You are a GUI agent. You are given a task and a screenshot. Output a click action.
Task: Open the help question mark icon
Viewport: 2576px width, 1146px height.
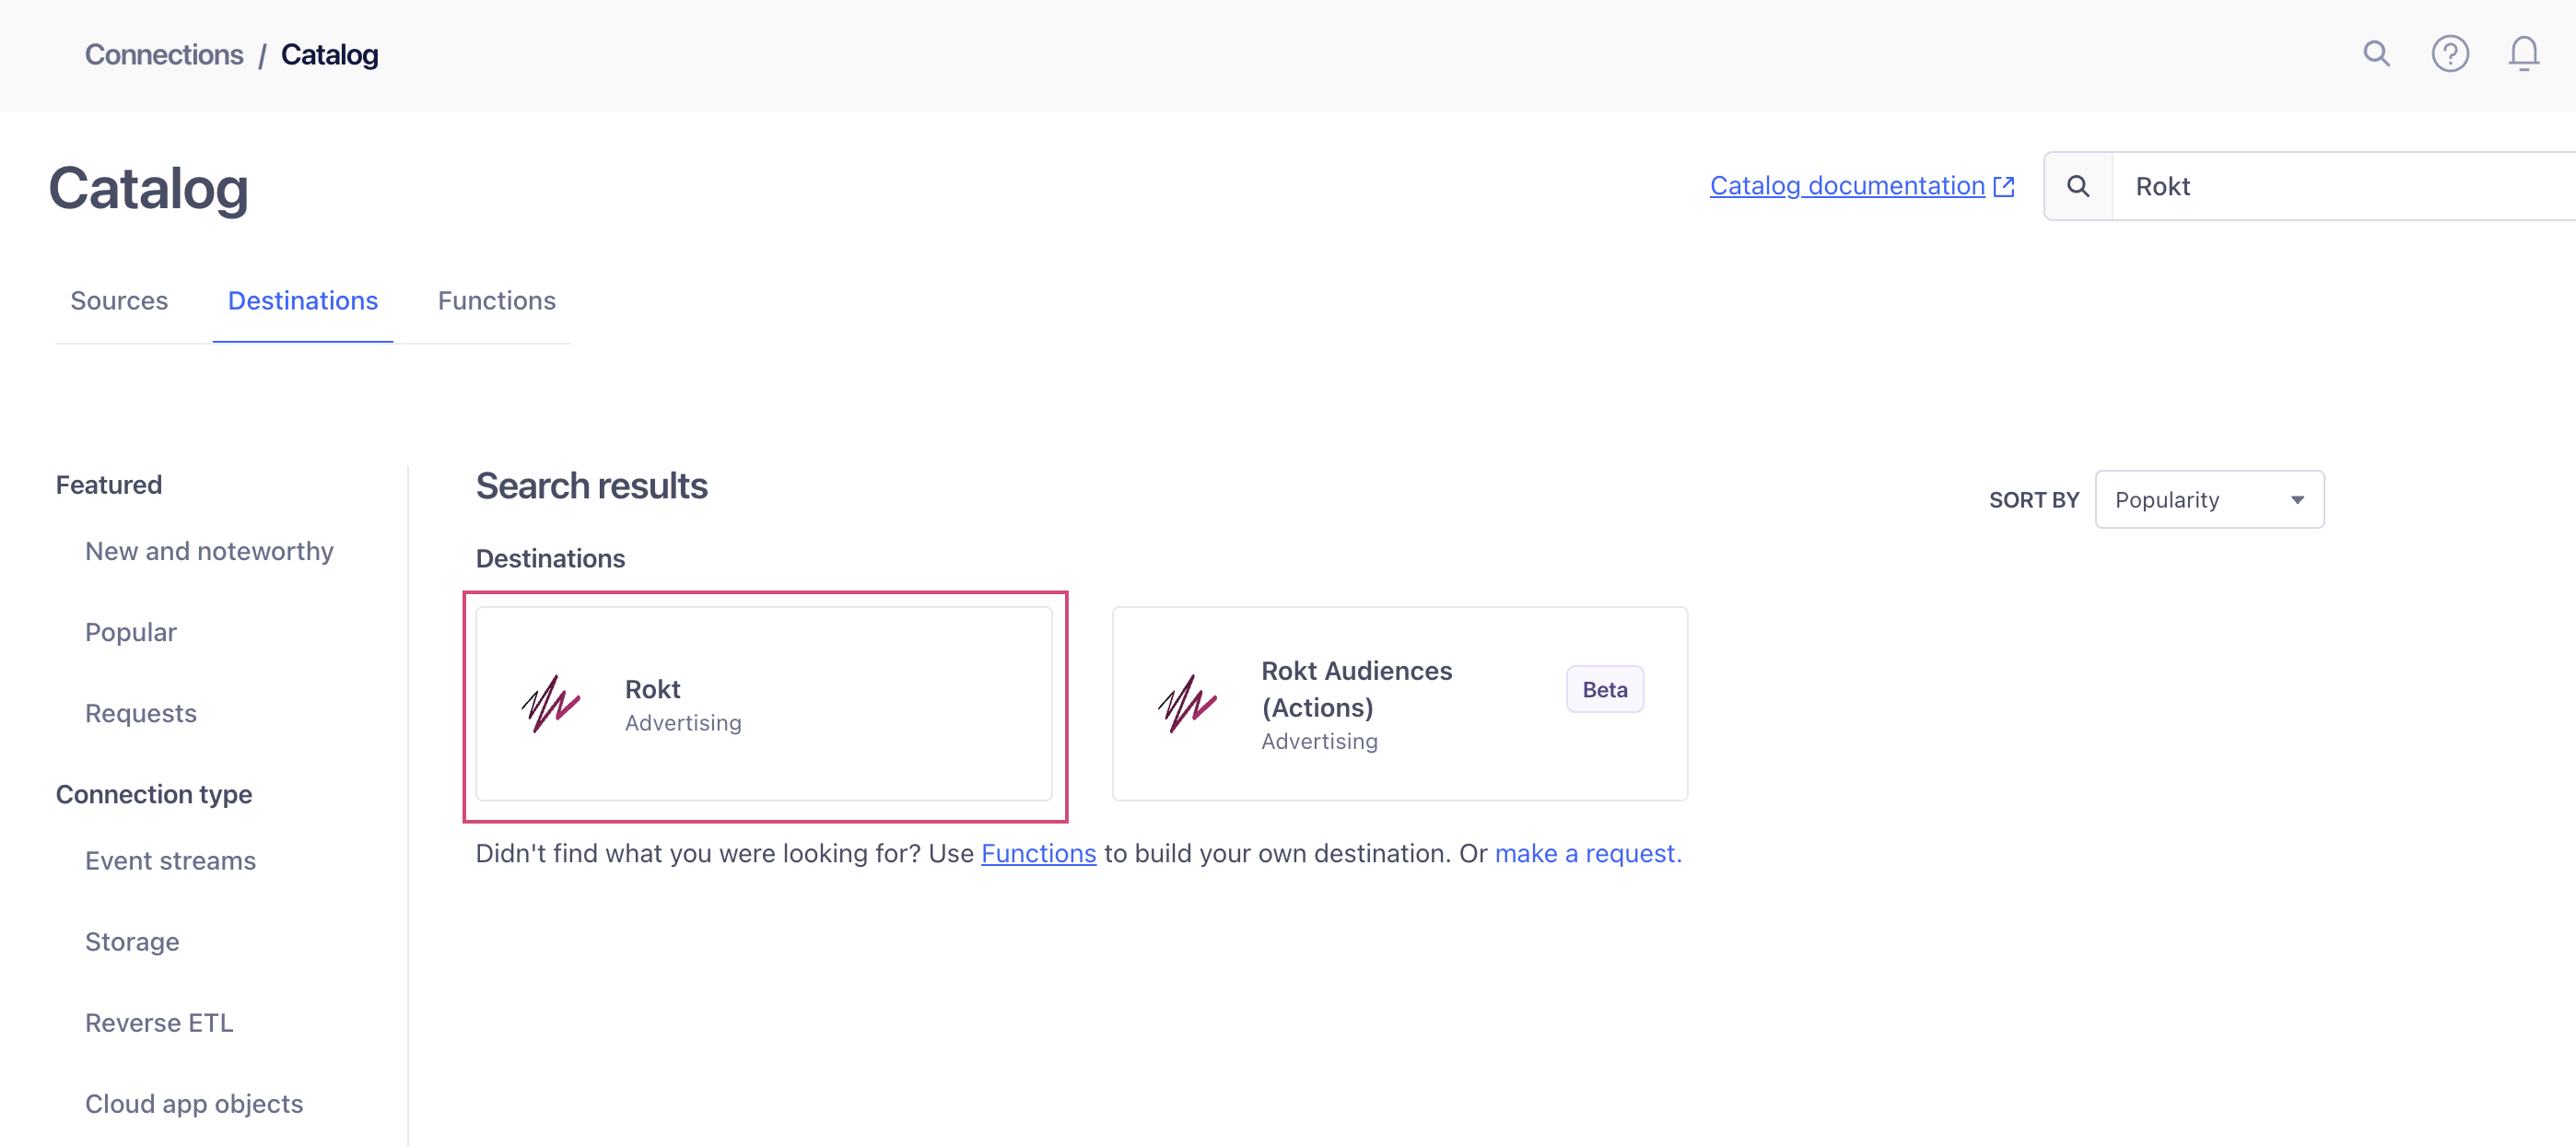pos(2450,54)
